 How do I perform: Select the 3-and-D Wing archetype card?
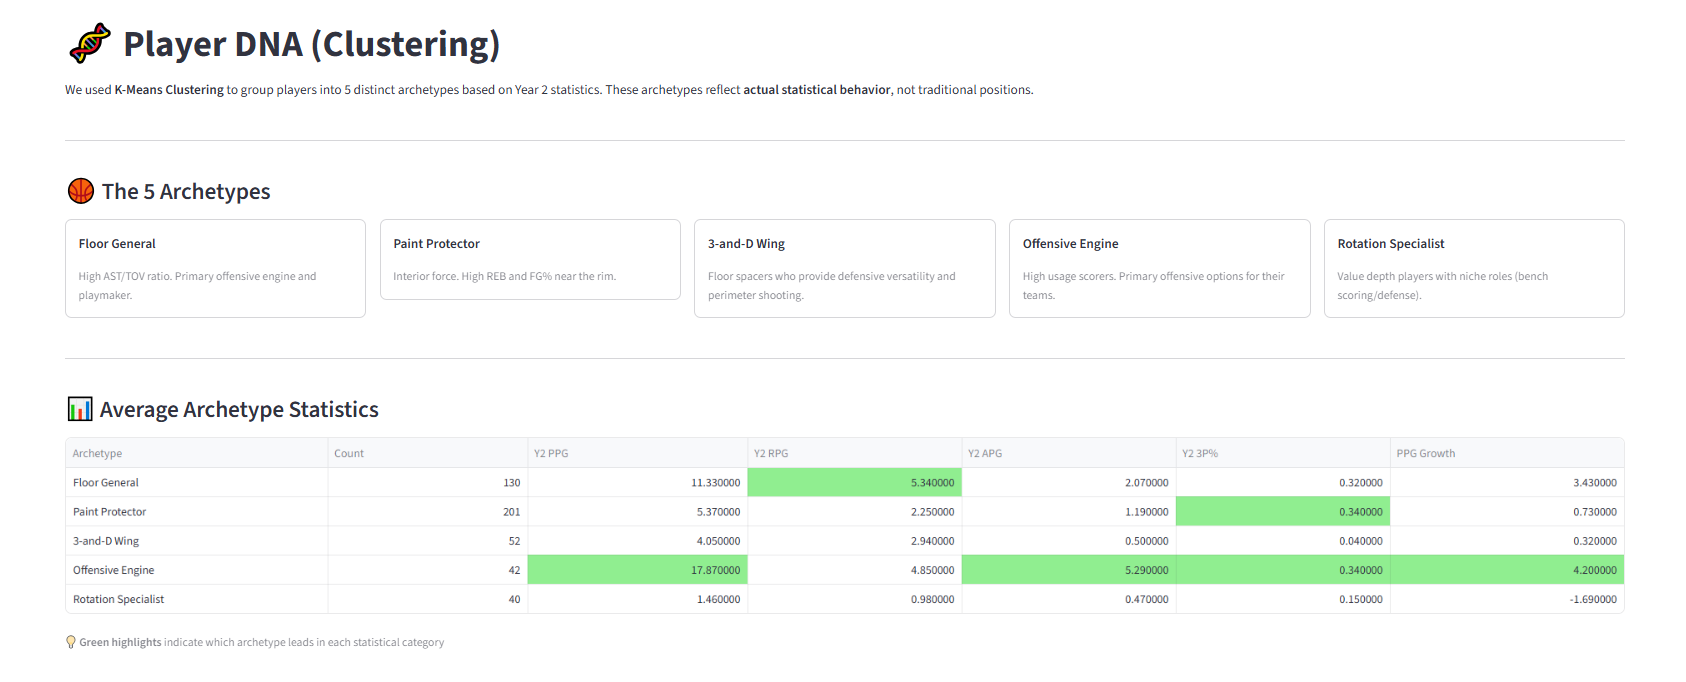(845, 269)
